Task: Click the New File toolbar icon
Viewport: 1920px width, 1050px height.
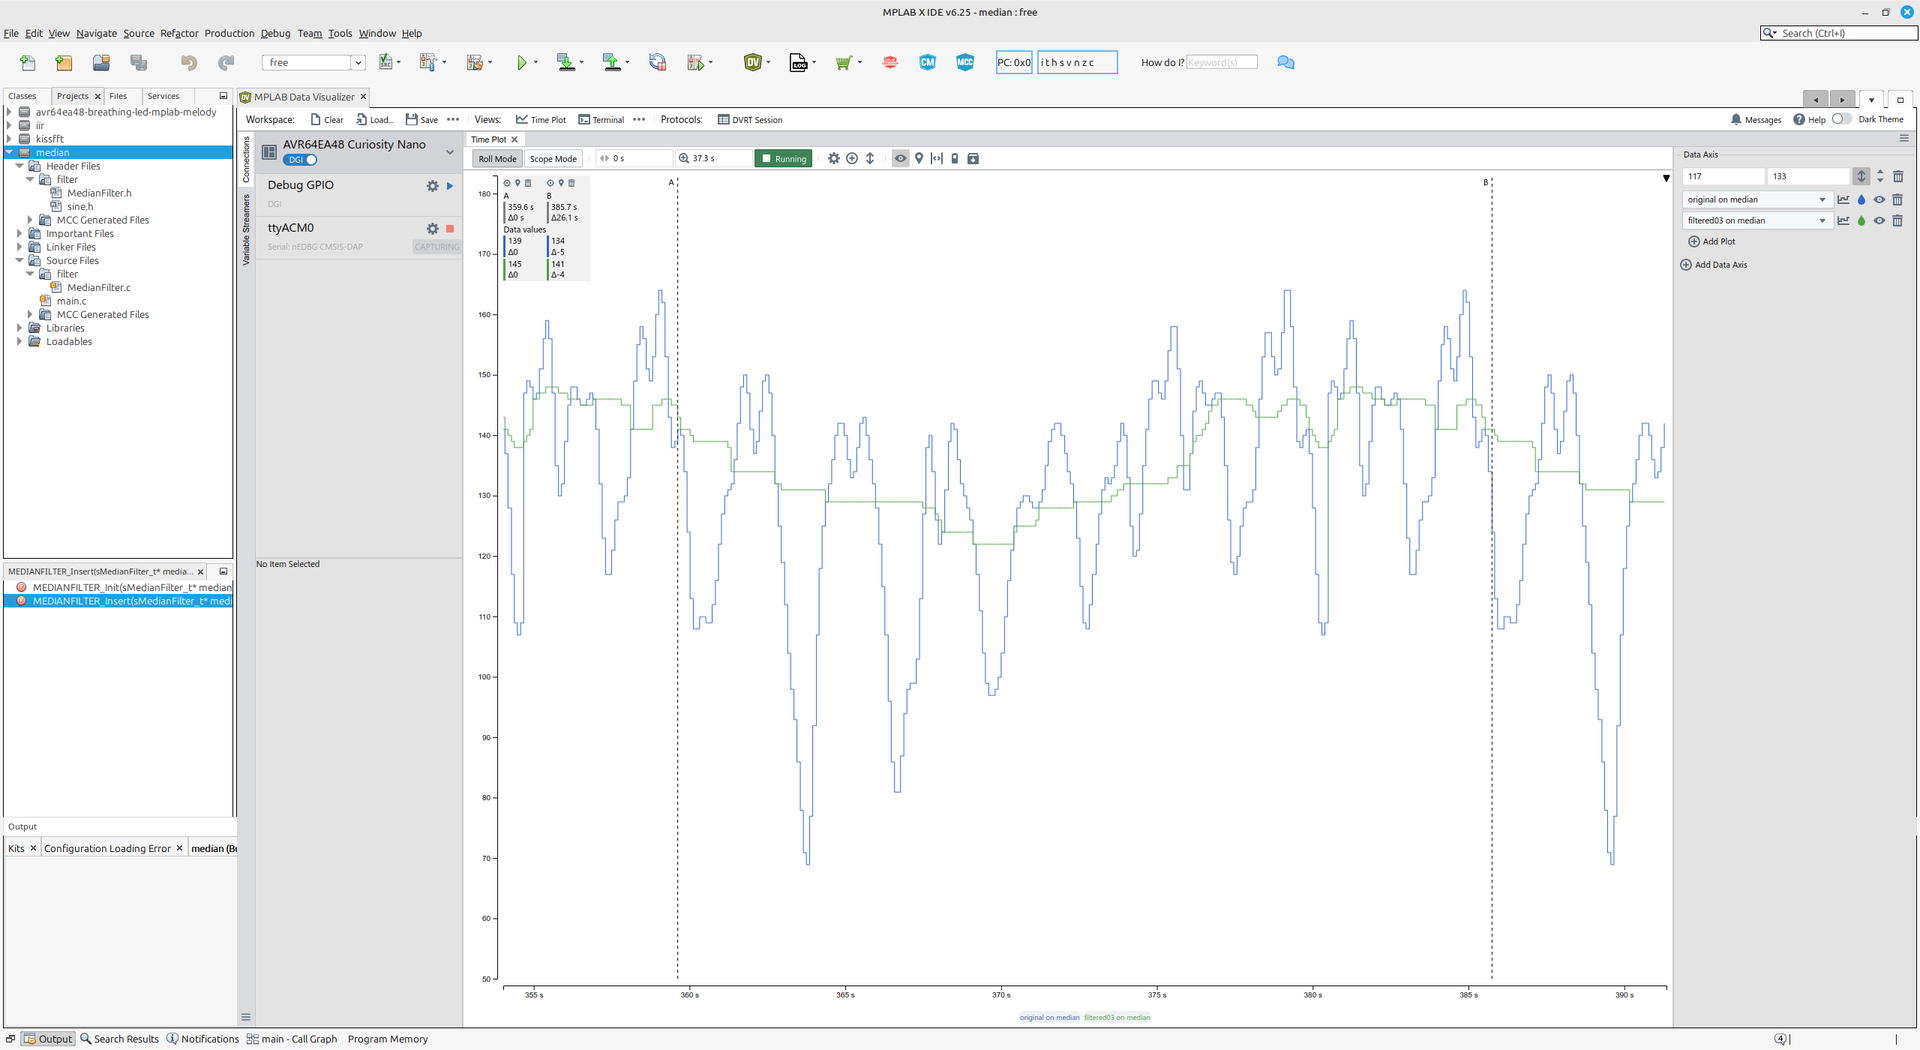Action: click(28, 63)
